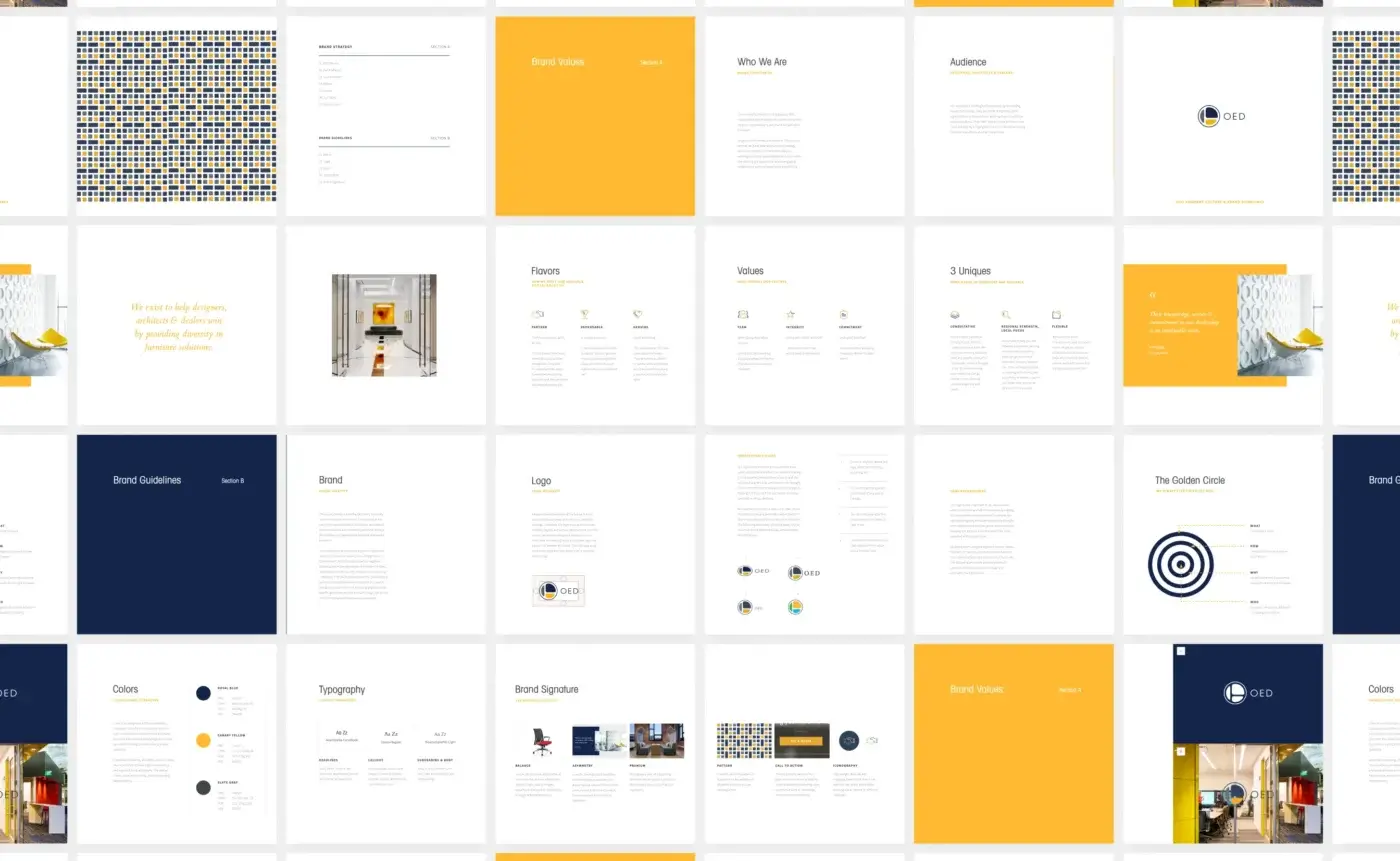1400x861 pixels.
Task: Click the OED logo on the white cover page
Action: pos(1221,116)
